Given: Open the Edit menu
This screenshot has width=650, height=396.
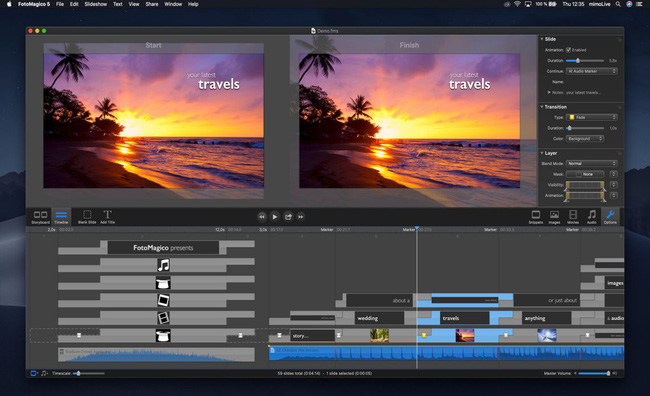Looking at the screenshot, I should [74, 4].
